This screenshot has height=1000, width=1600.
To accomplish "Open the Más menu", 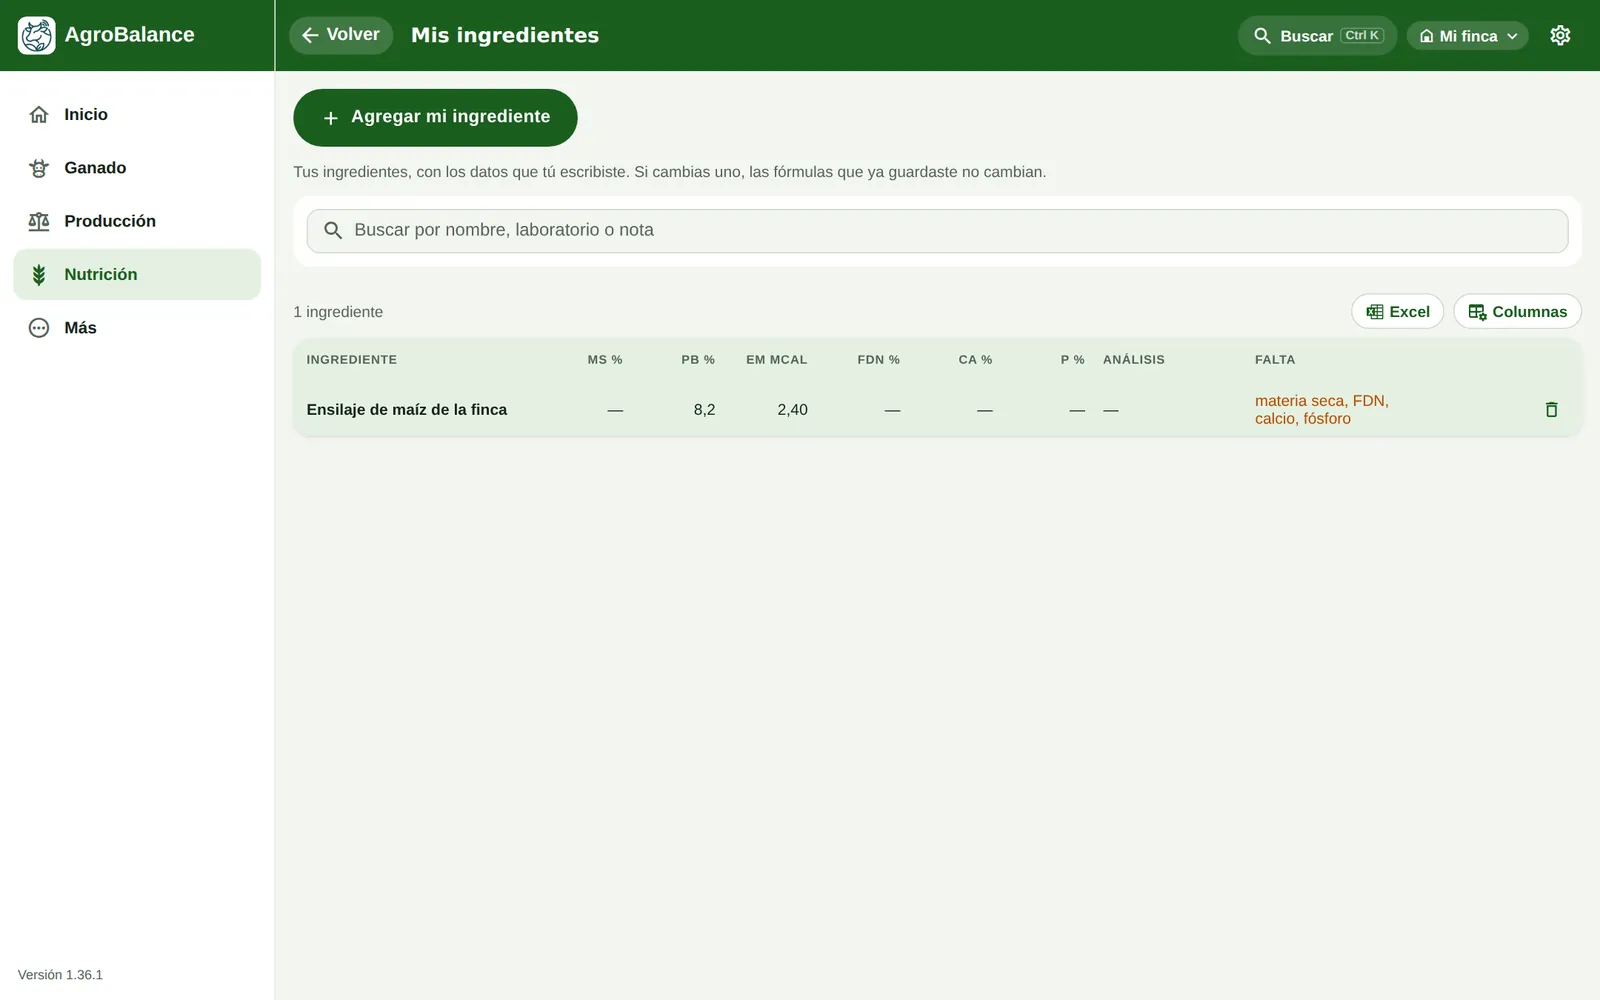I will [137, 328].
